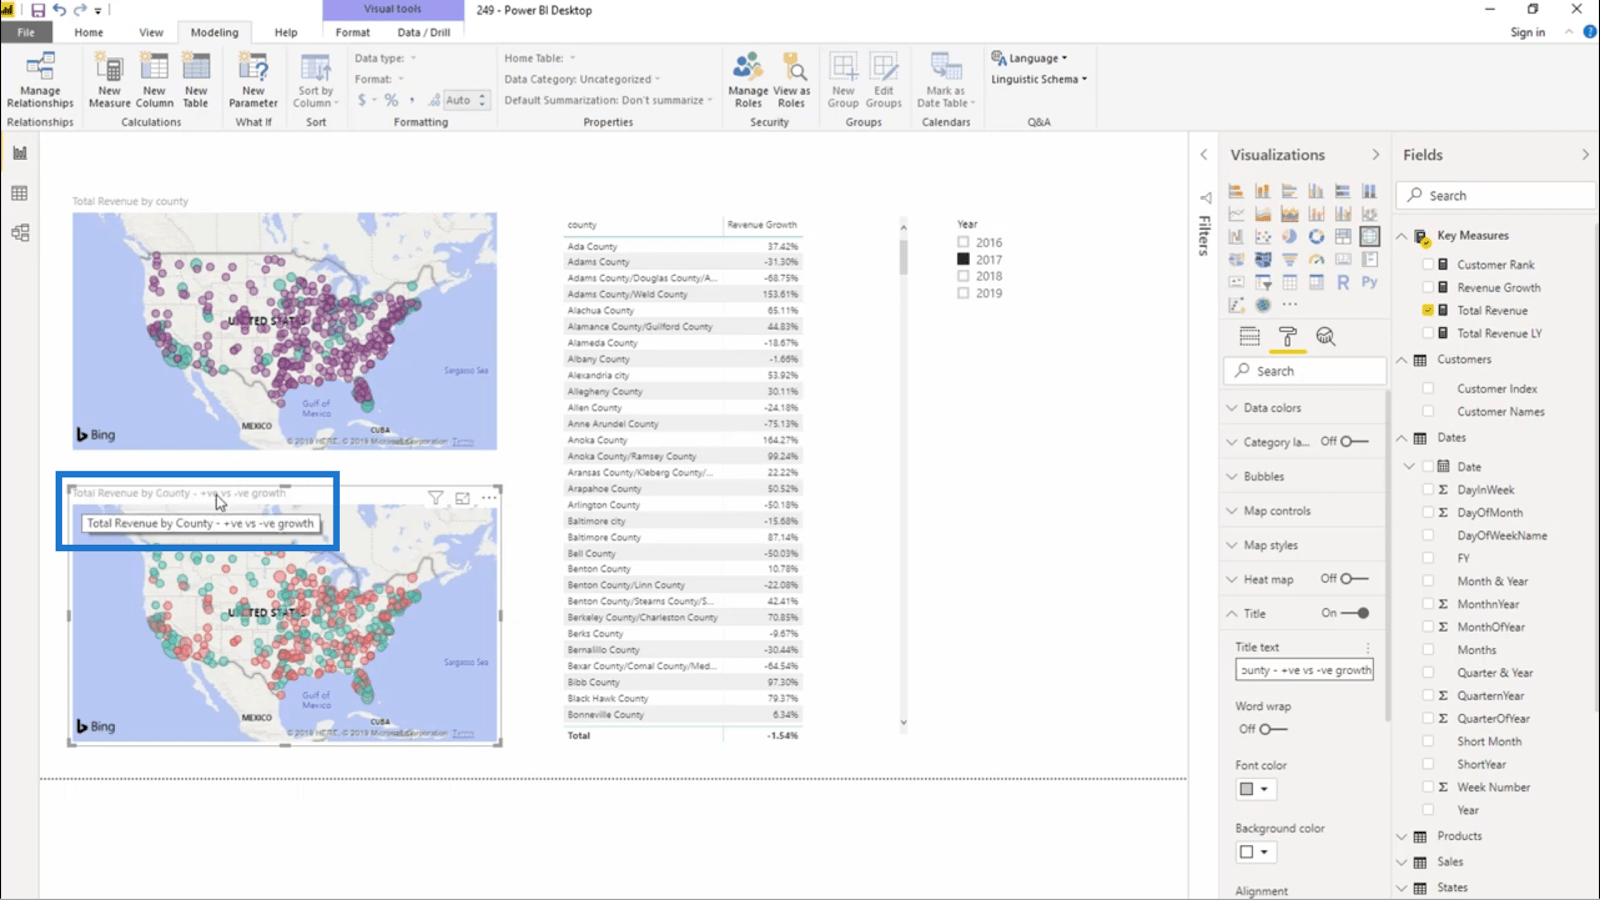
Task: Select the Donut chart visual
Action: pos(1316,236)
